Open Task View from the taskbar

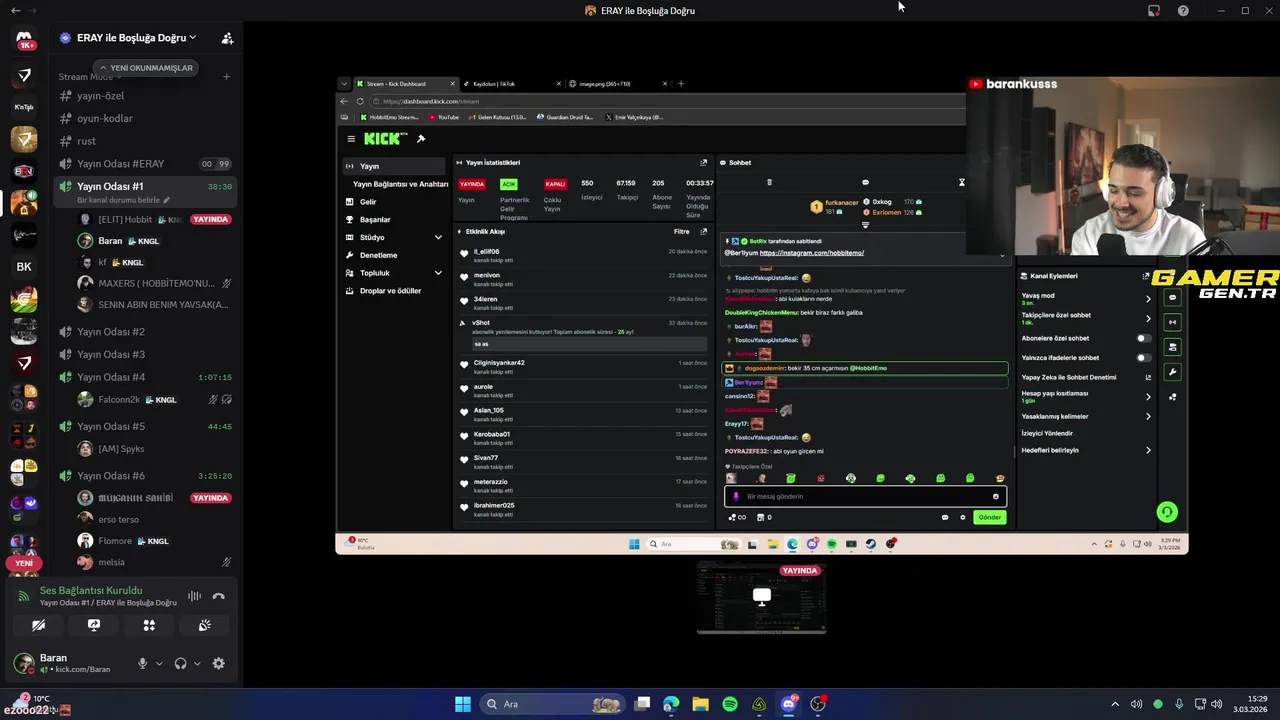pyautogui.click(x=643, y=704)
